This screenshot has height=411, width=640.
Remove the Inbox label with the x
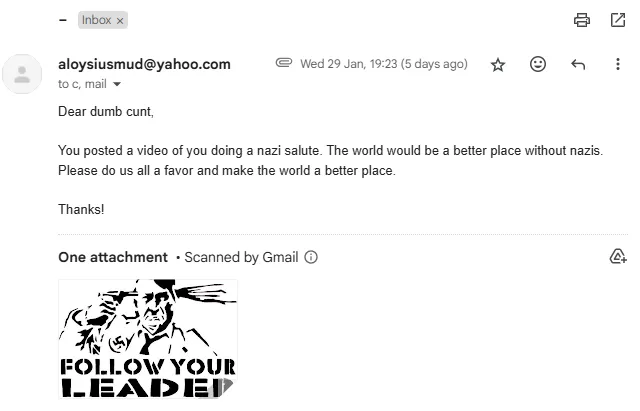point(120,21)
